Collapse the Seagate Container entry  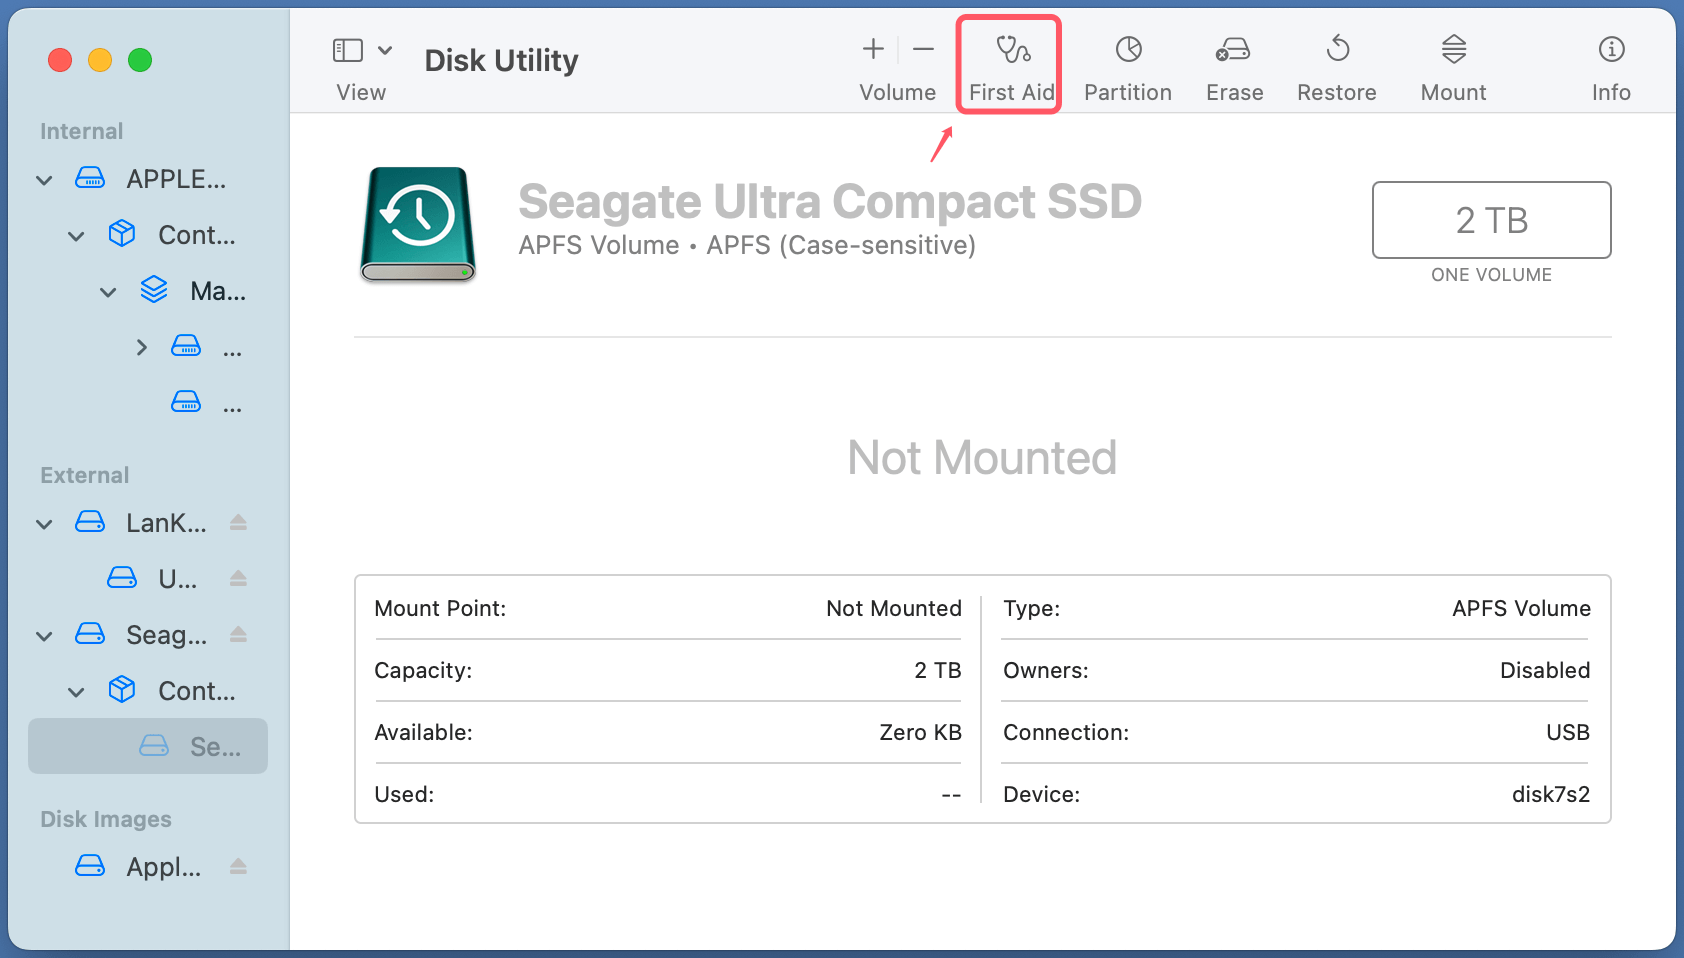click(76, 691)
